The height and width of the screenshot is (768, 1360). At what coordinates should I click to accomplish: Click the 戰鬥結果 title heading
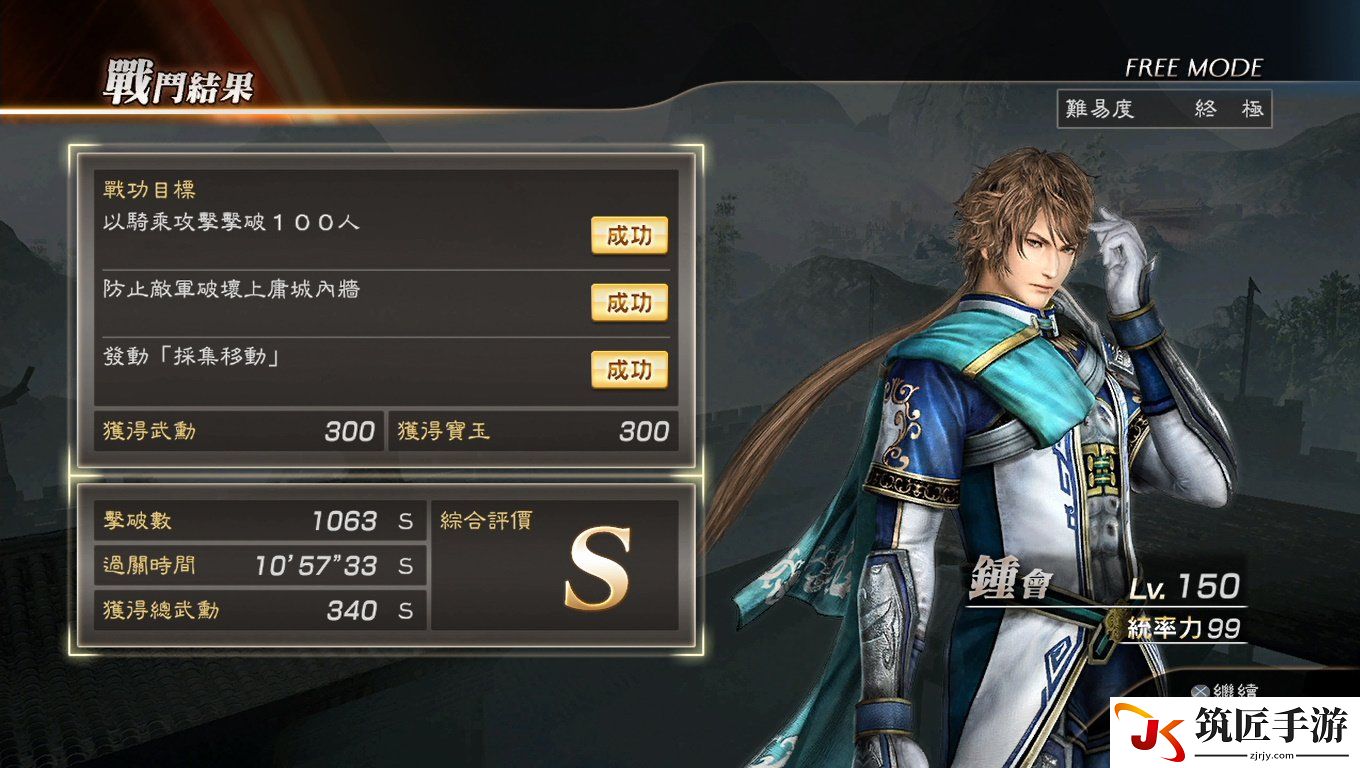[178, 82]
